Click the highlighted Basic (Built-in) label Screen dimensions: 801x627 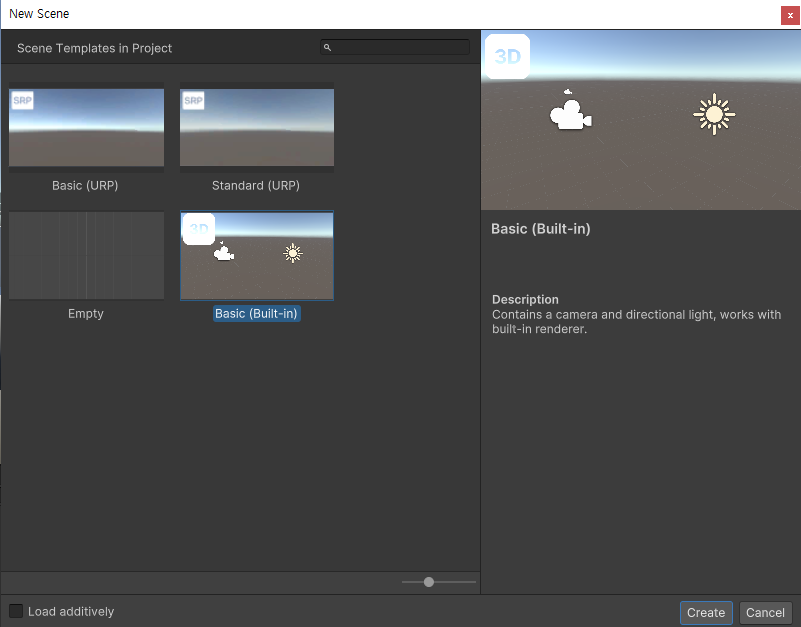(256, 313)
